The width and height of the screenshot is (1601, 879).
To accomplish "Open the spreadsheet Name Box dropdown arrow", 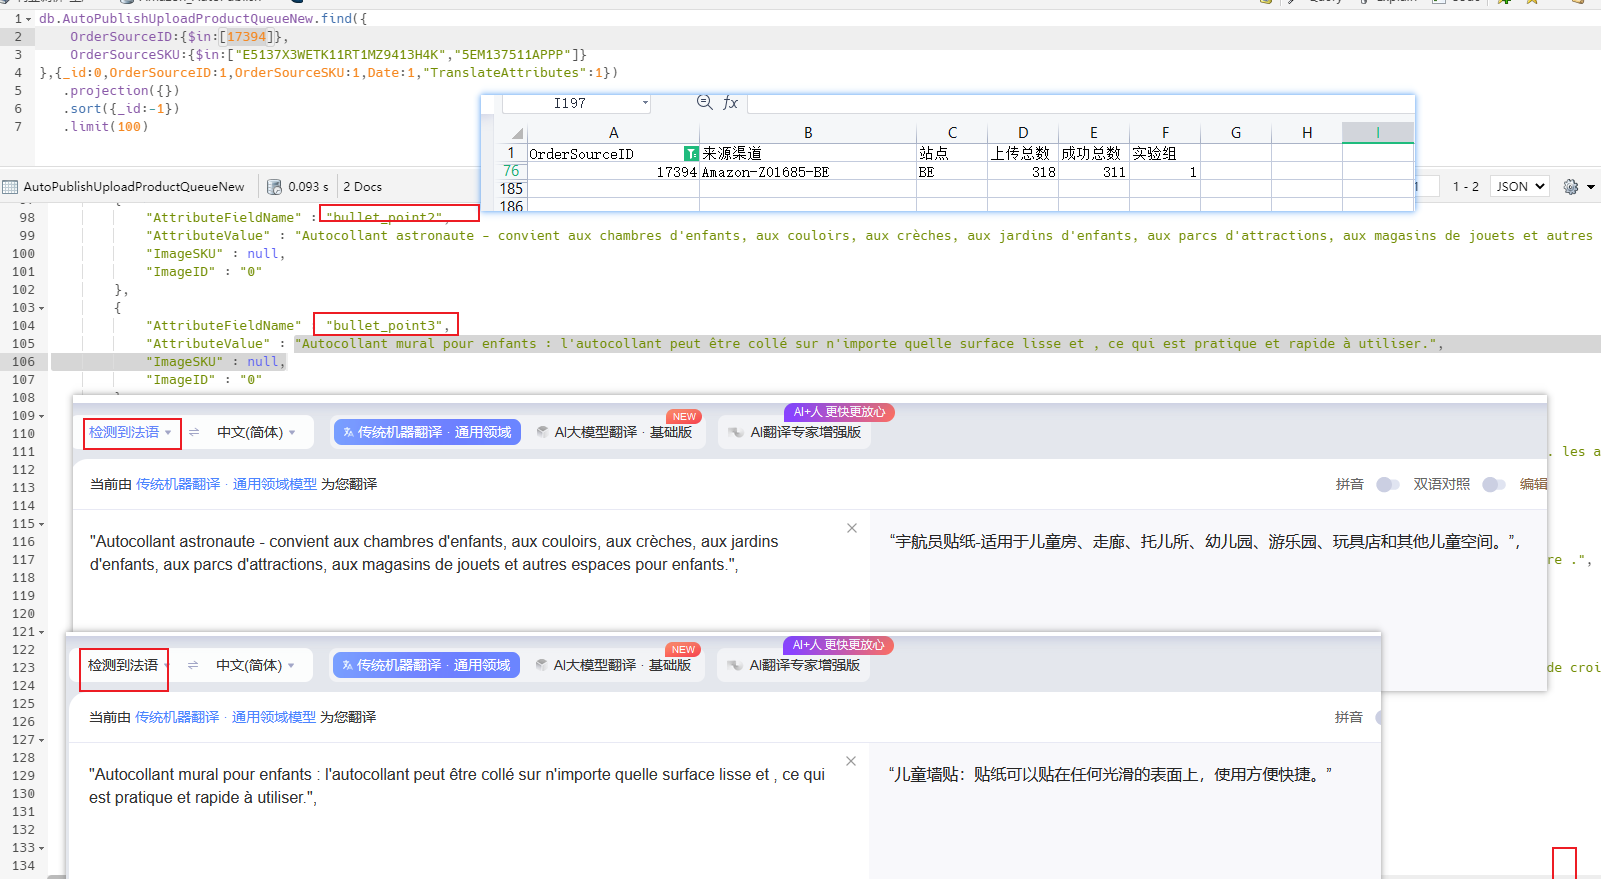I will pos(645,103).
